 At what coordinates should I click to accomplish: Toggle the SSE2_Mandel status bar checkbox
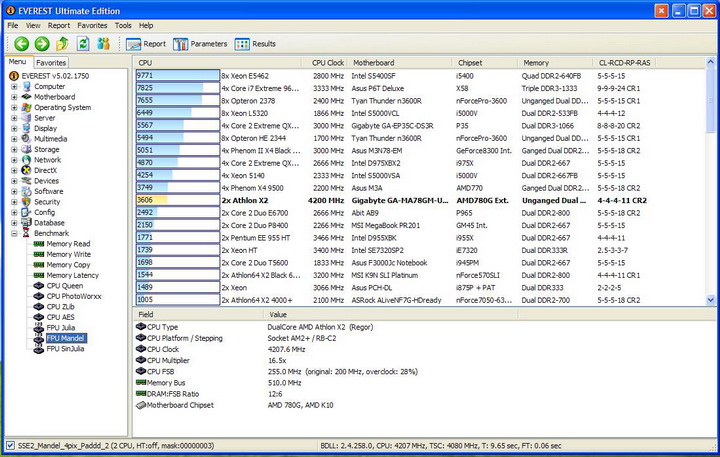click(10, 445)
